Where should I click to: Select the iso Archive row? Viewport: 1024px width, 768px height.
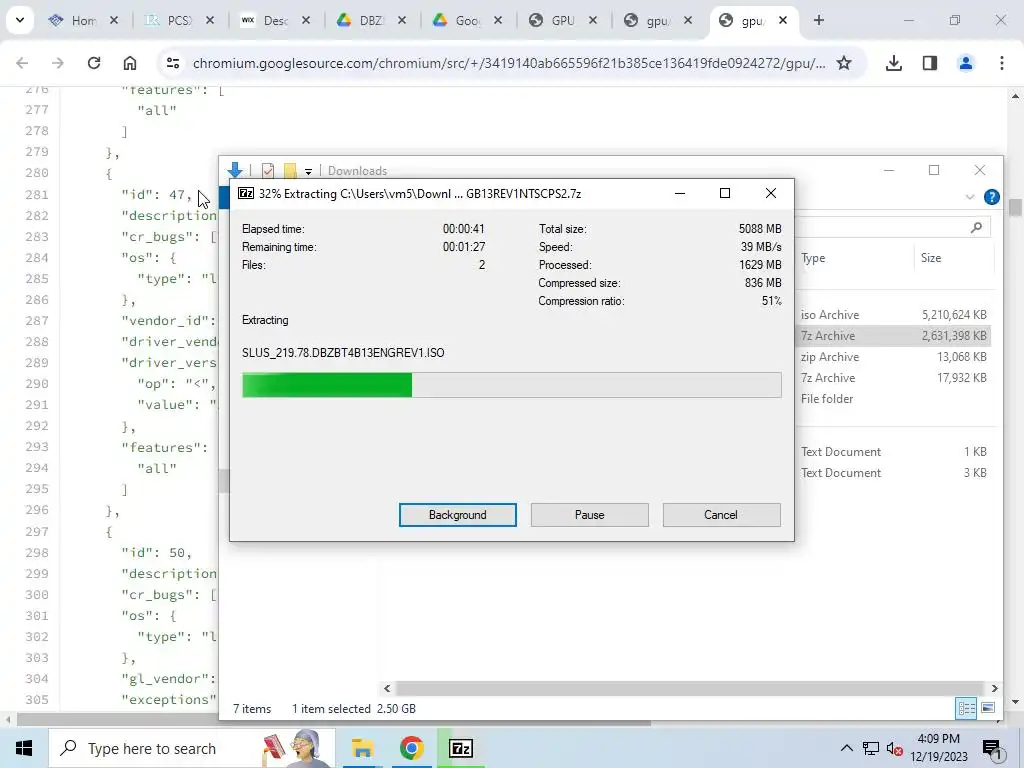tap(893, 315)
